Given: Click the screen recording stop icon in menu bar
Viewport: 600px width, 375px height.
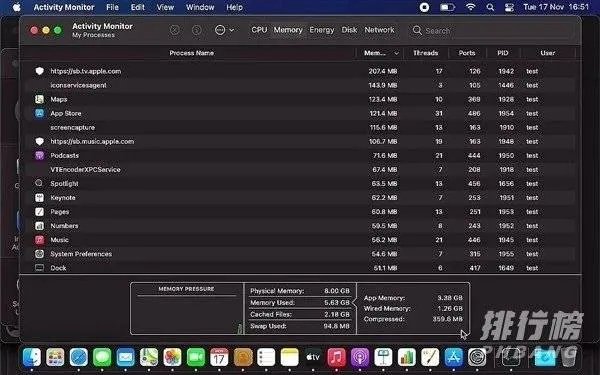Looking at the screenshot, I should (424, 7).
